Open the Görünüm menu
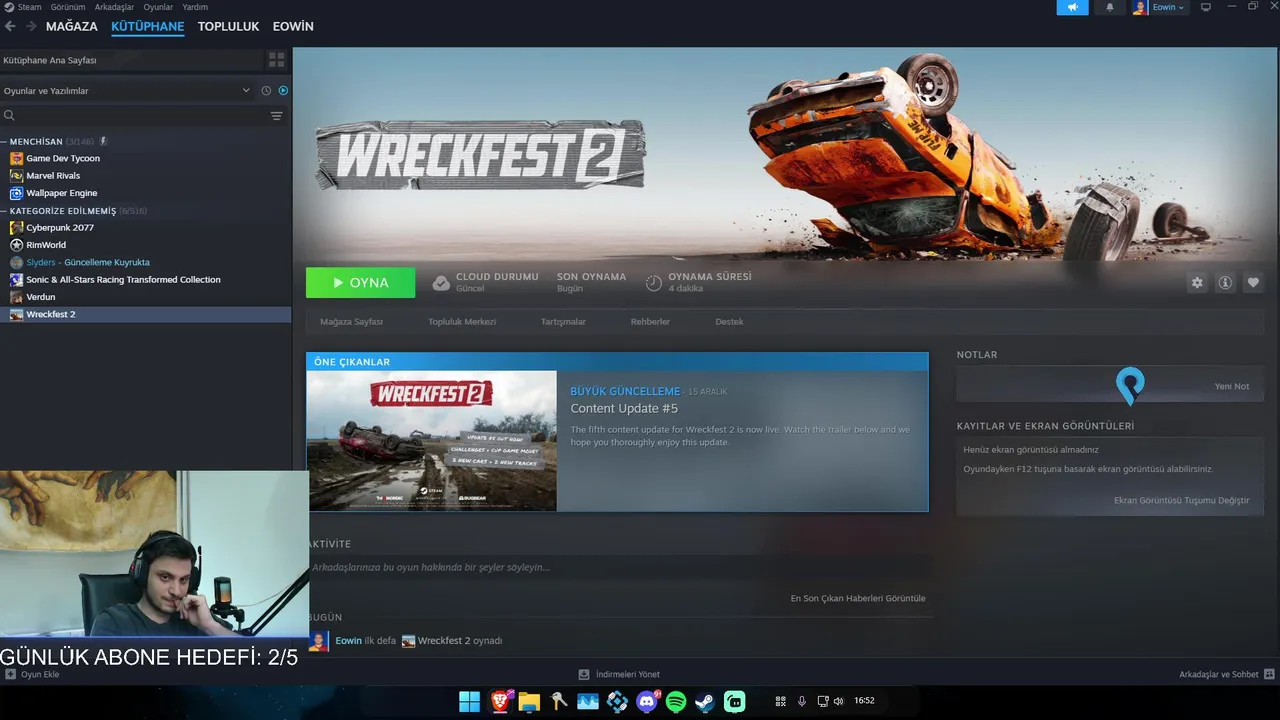1280x720 pixels. point(68,7)
